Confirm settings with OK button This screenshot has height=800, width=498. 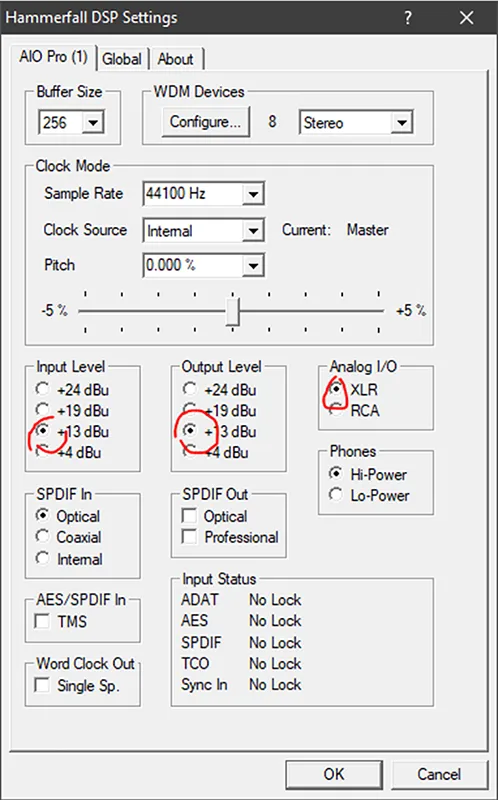click(334, 774)
